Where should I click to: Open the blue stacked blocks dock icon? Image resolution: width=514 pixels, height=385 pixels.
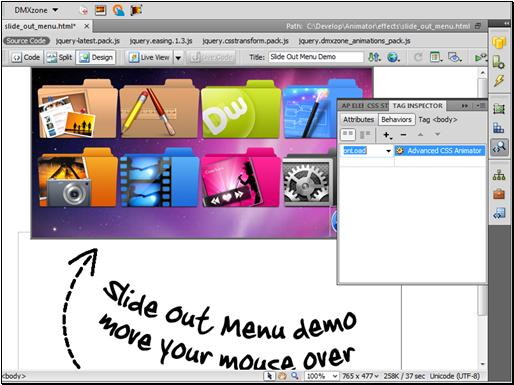coord(499,128)
